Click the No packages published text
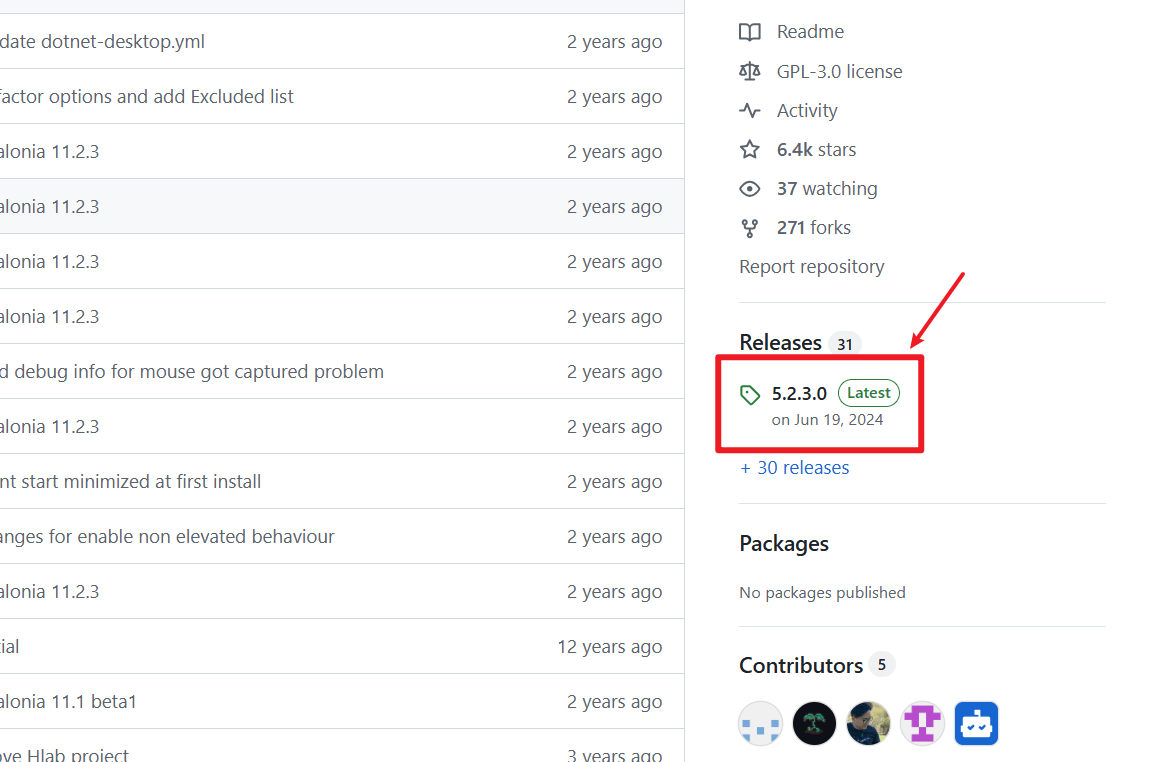The image size is (1160, 762). (822, 593)
